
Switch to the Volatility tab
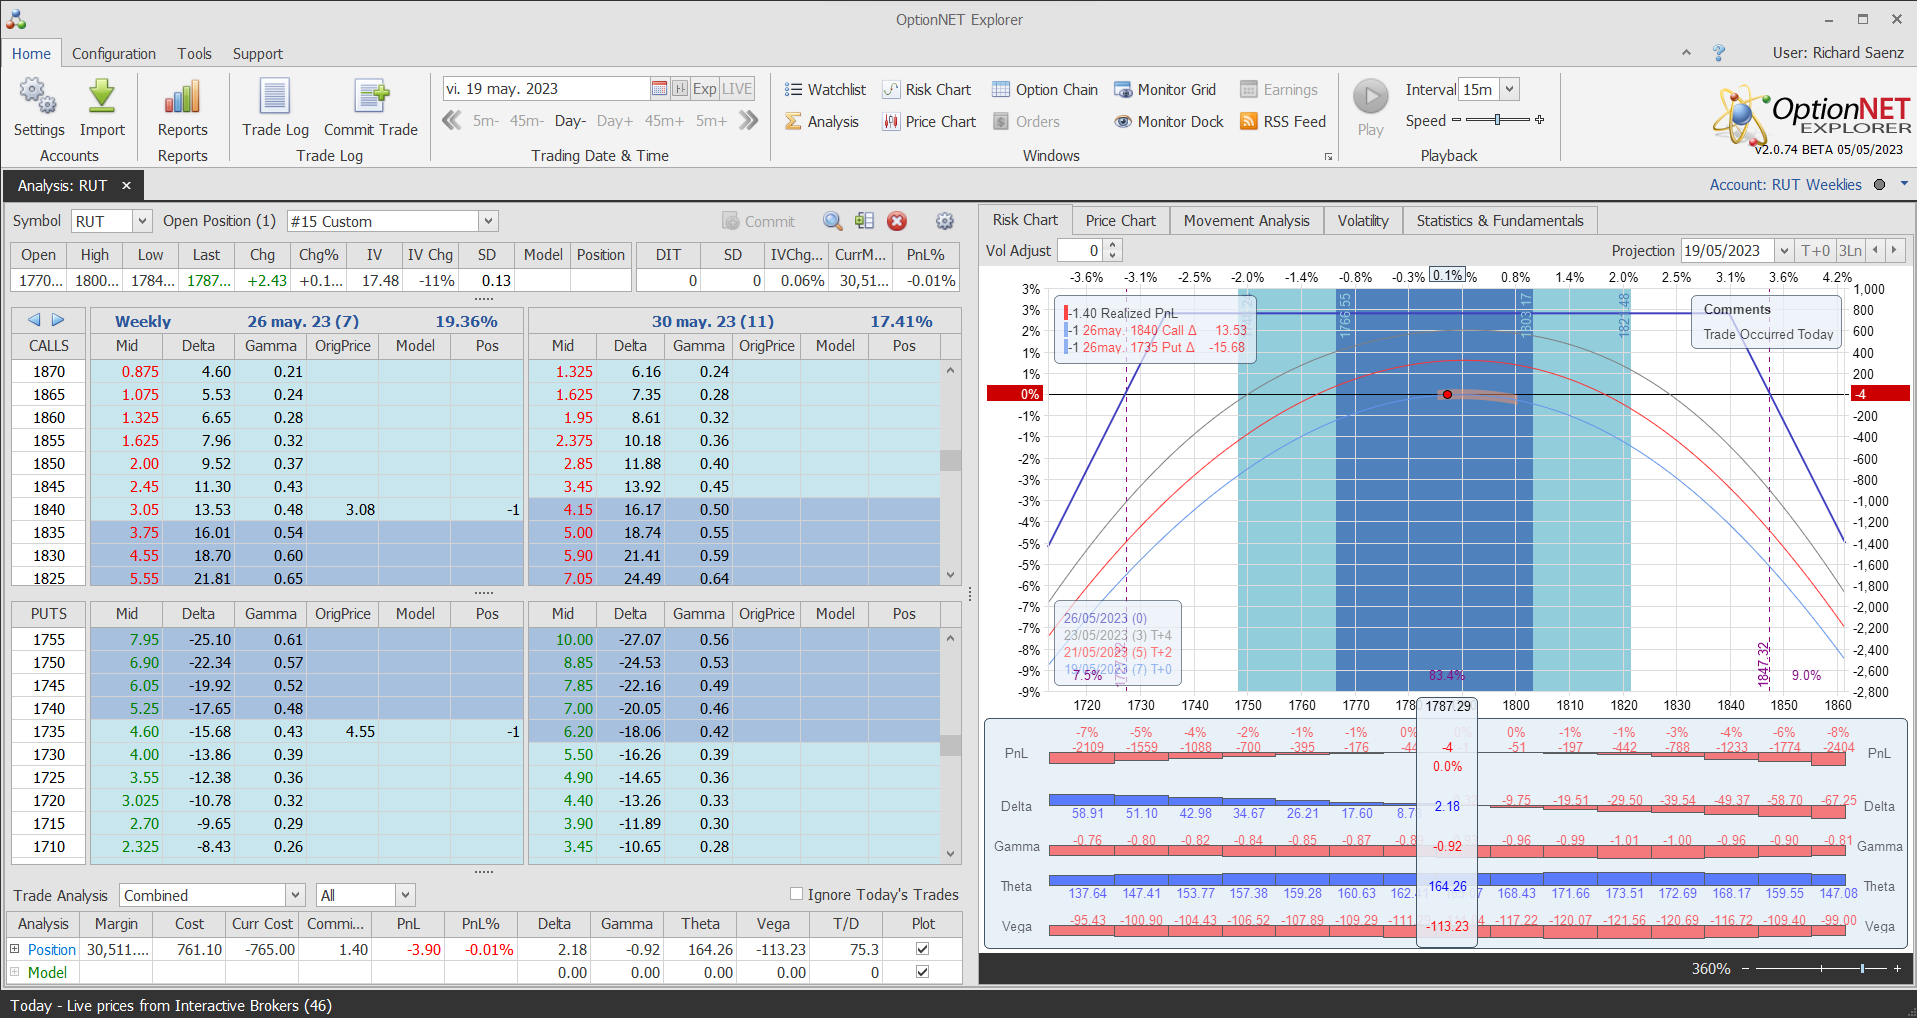tap(1363, 221)
